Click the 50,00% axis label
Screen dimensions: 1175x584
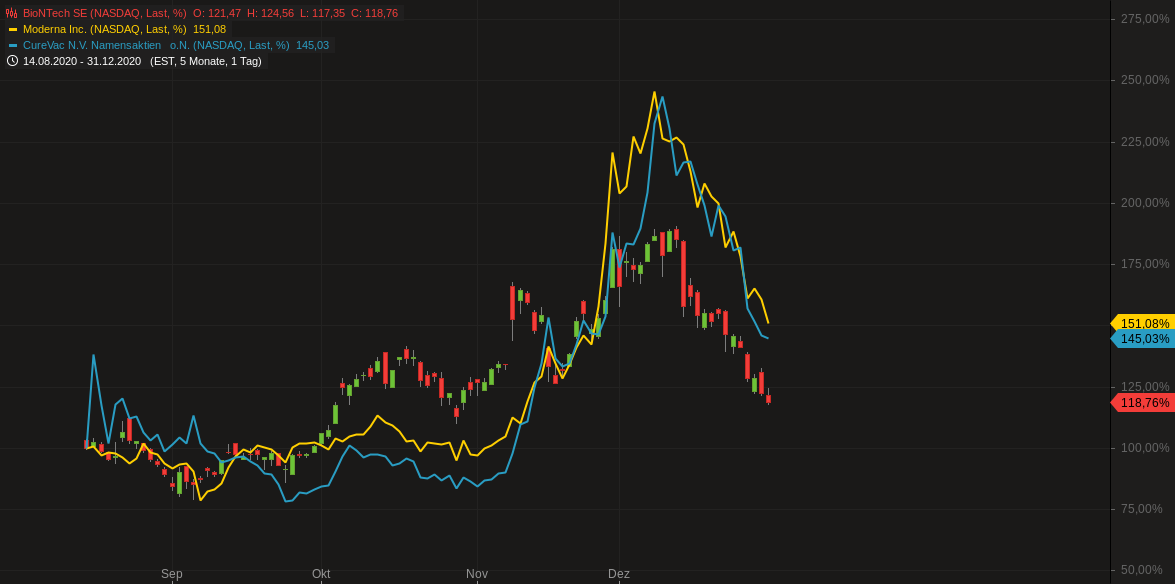(1141, 571)
